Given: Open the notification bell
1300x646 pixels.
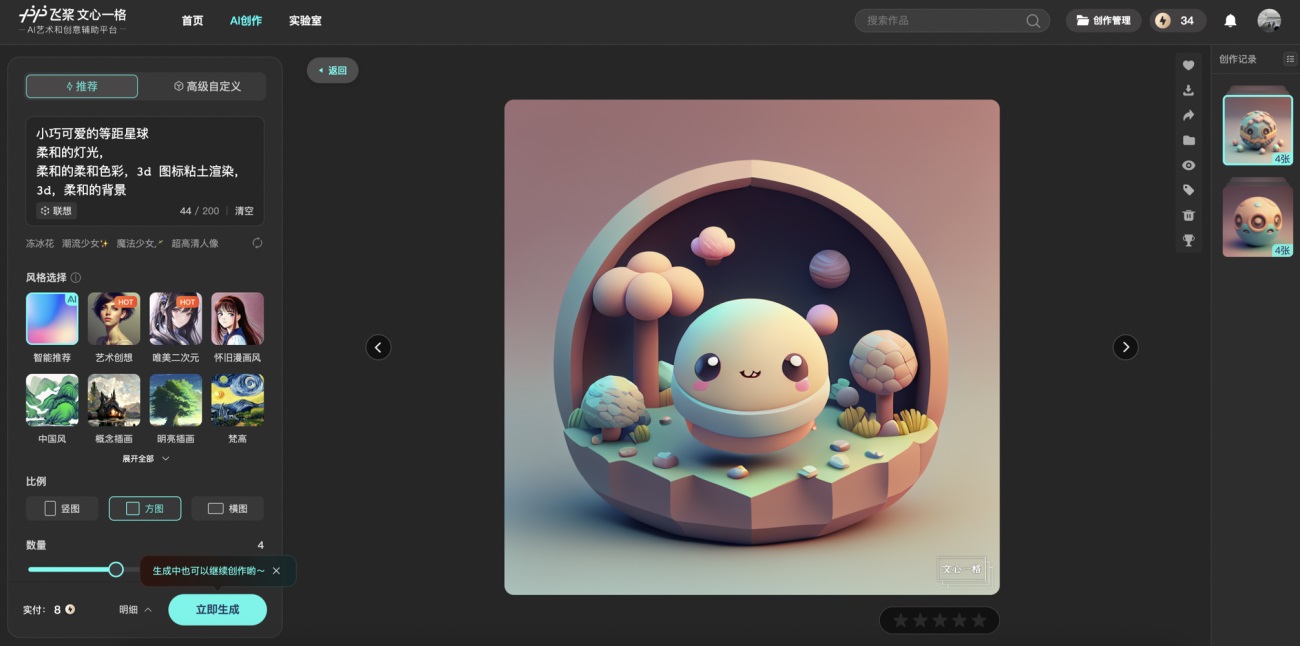Looking at the screenshot, I should [1230, 21].
